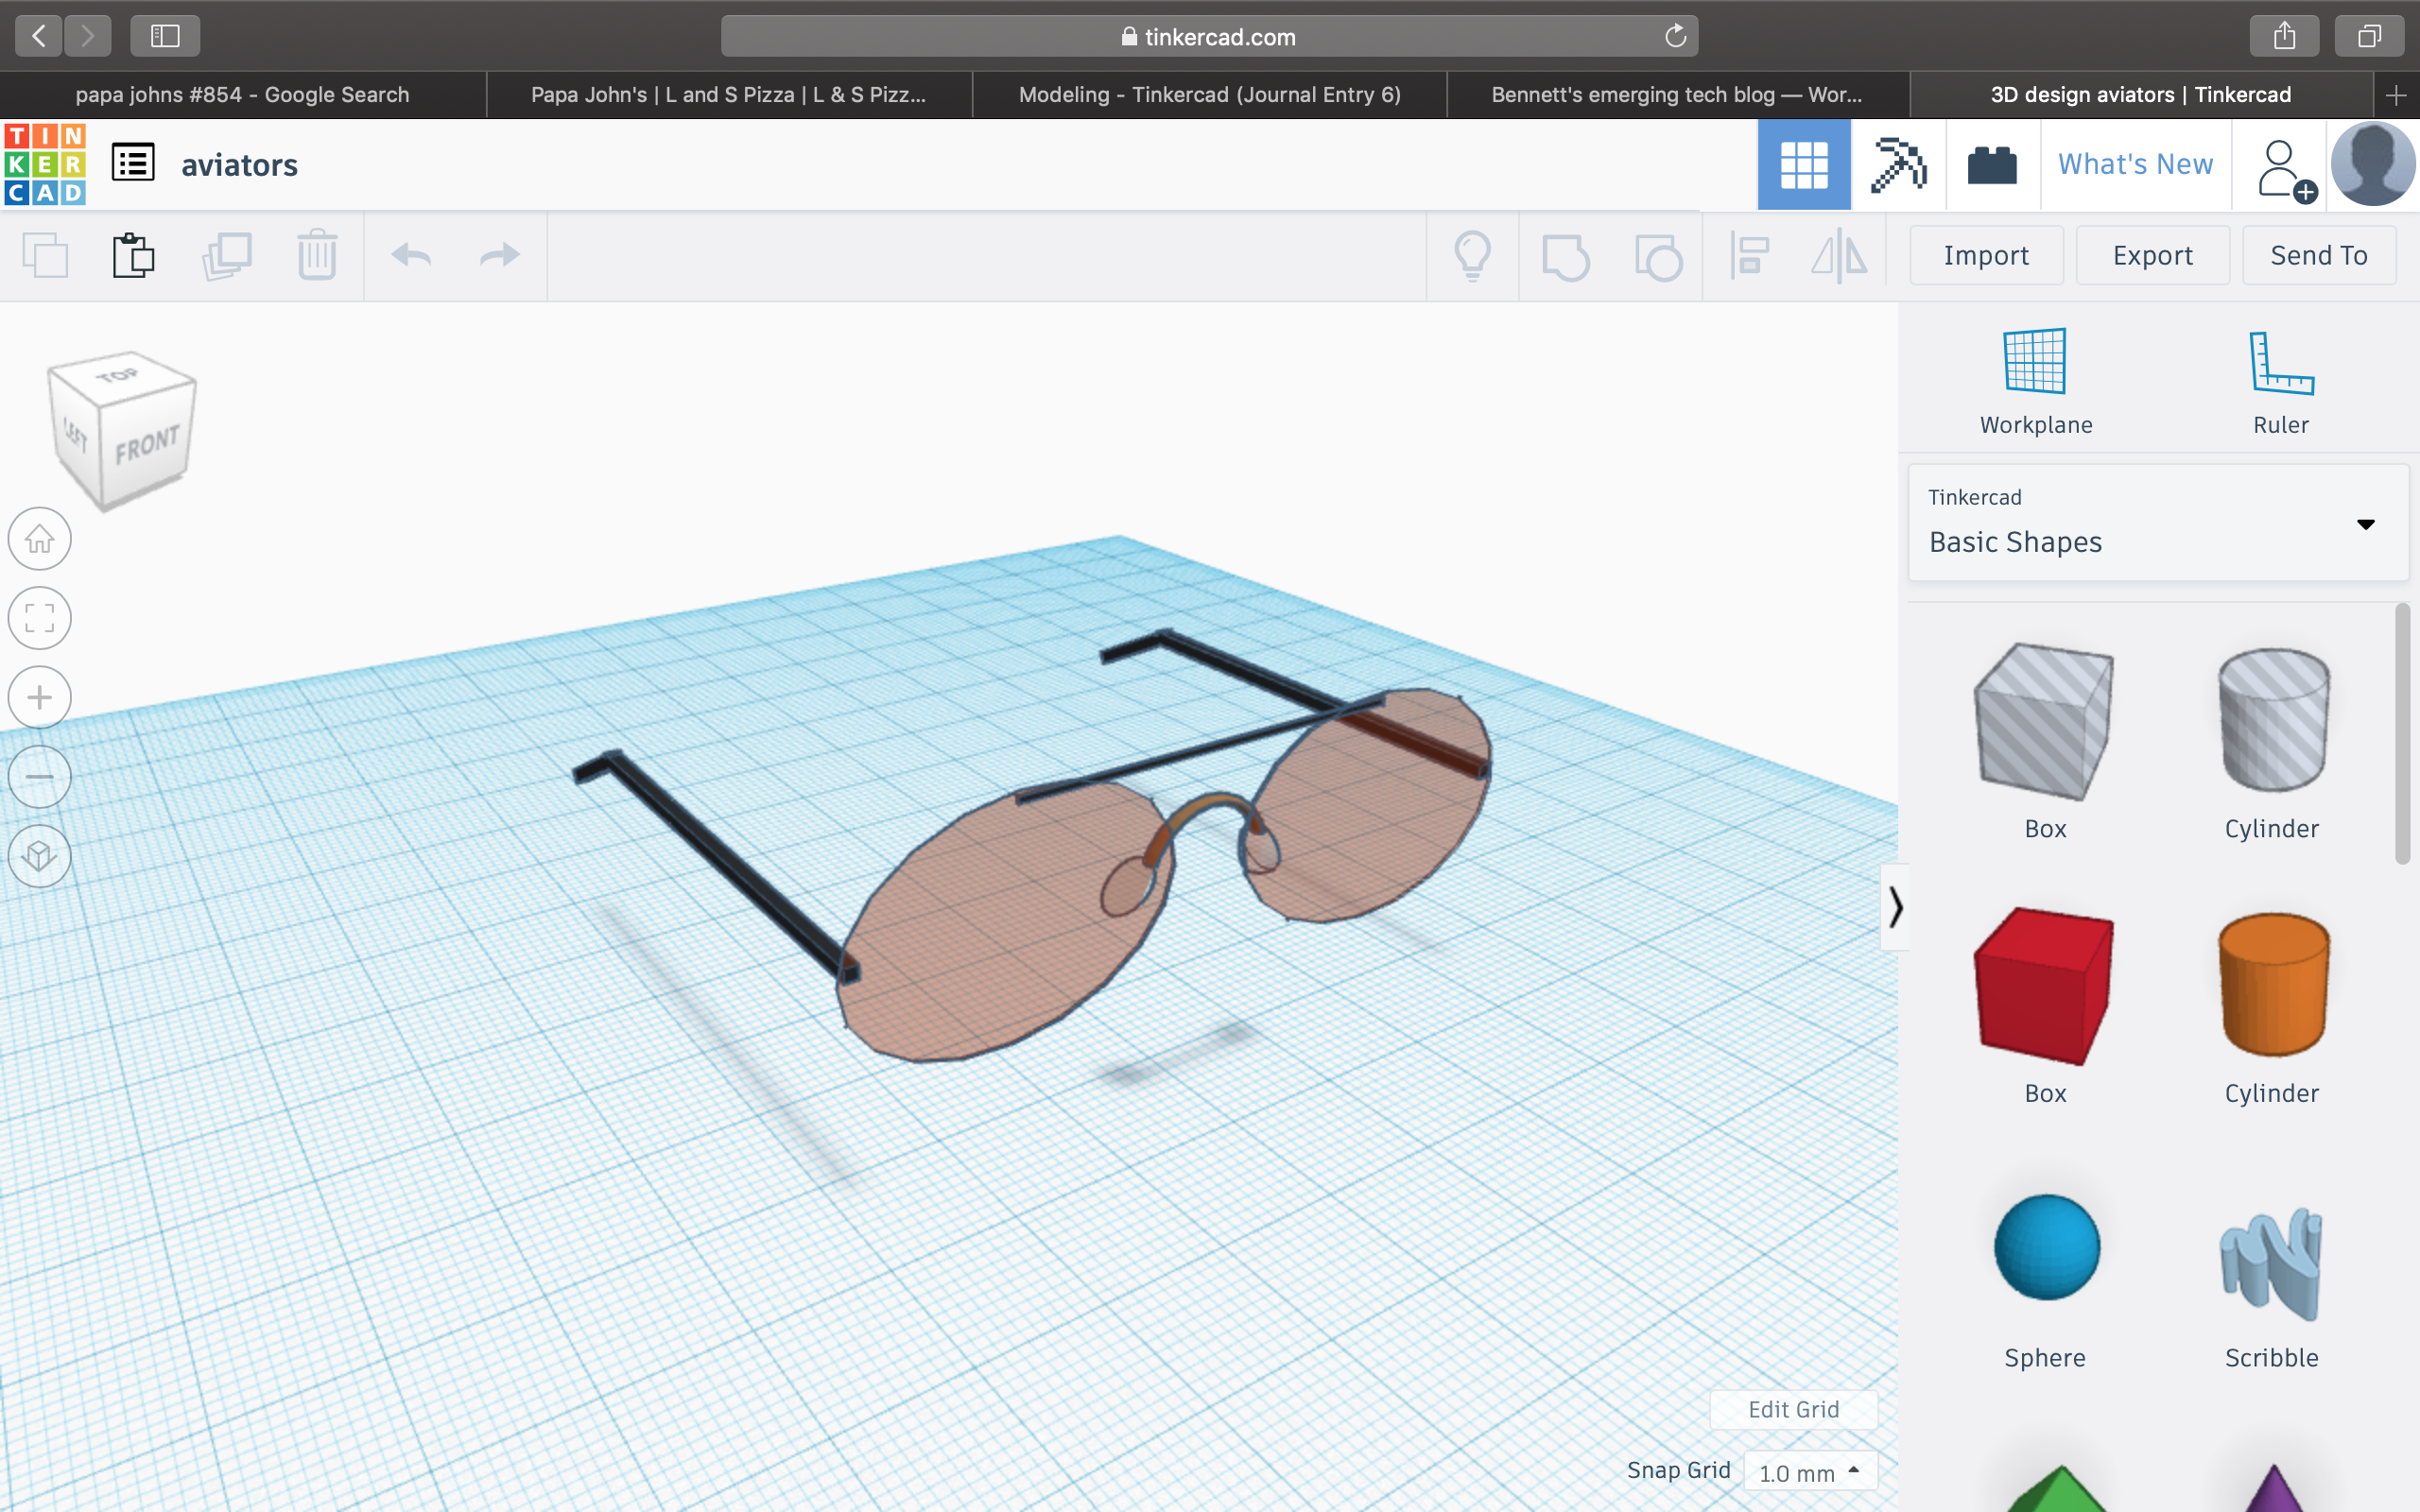Screen dimensions: 2420x1512
Task: Toggle the 3D design grid view button
Action: click(x=1804, y=165)
